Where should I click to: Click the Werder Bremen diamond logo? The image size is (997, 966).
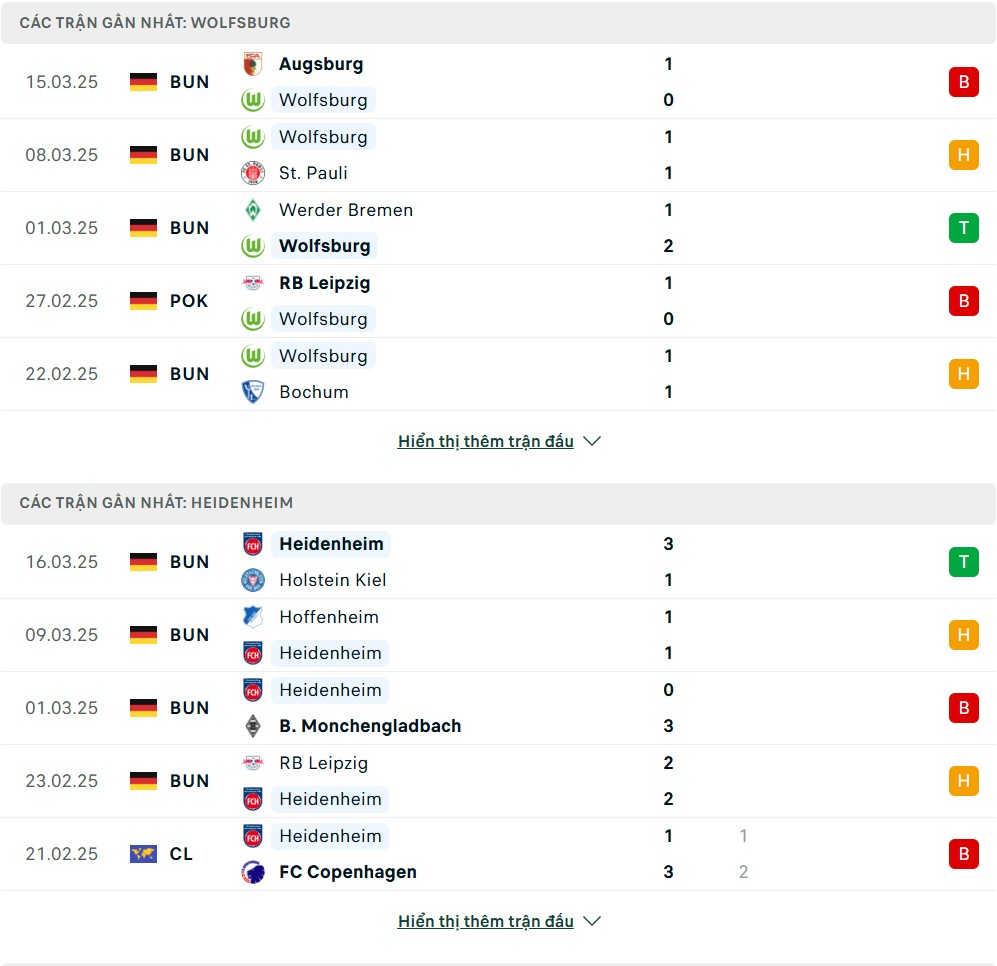pyautogui.click(x=252, y=210)
